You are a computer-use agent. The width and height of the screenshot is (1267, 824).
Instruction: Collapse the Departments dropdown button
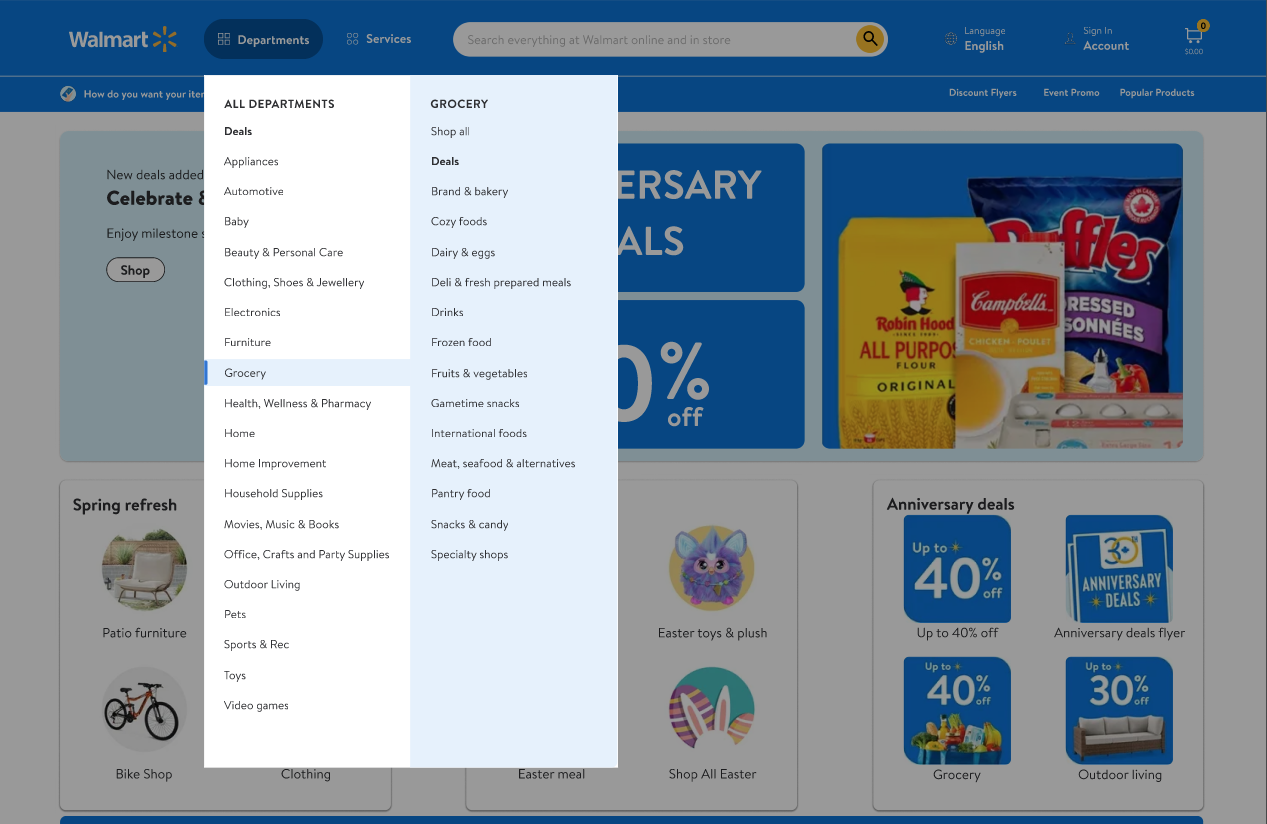pos(263,39)
